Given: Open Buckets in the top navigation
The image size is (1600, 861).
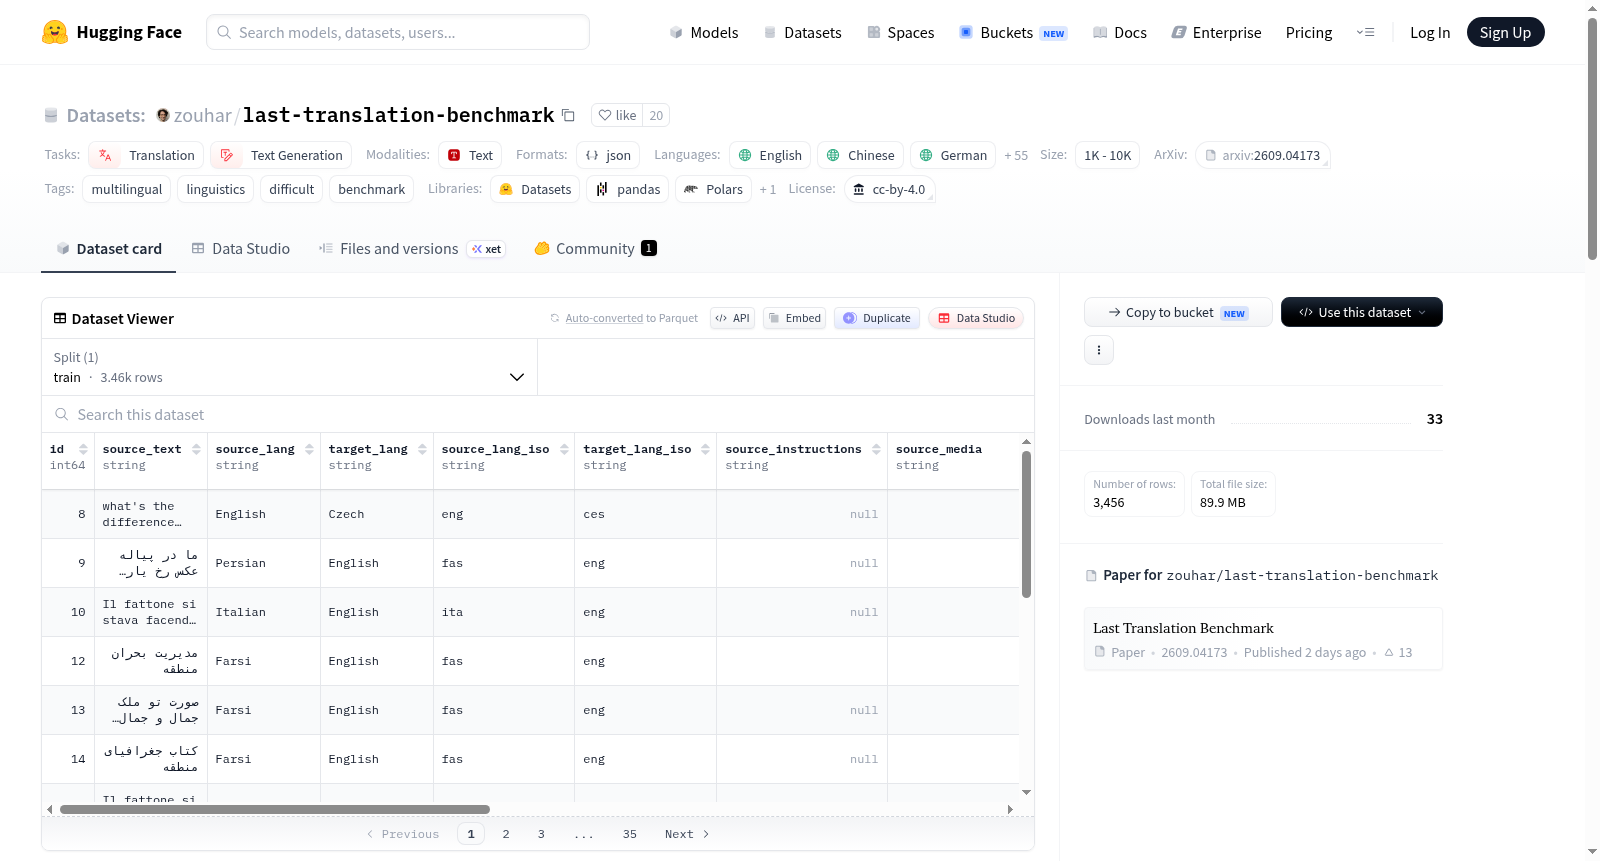Looking at the screenshot, I should point(1013,32).
